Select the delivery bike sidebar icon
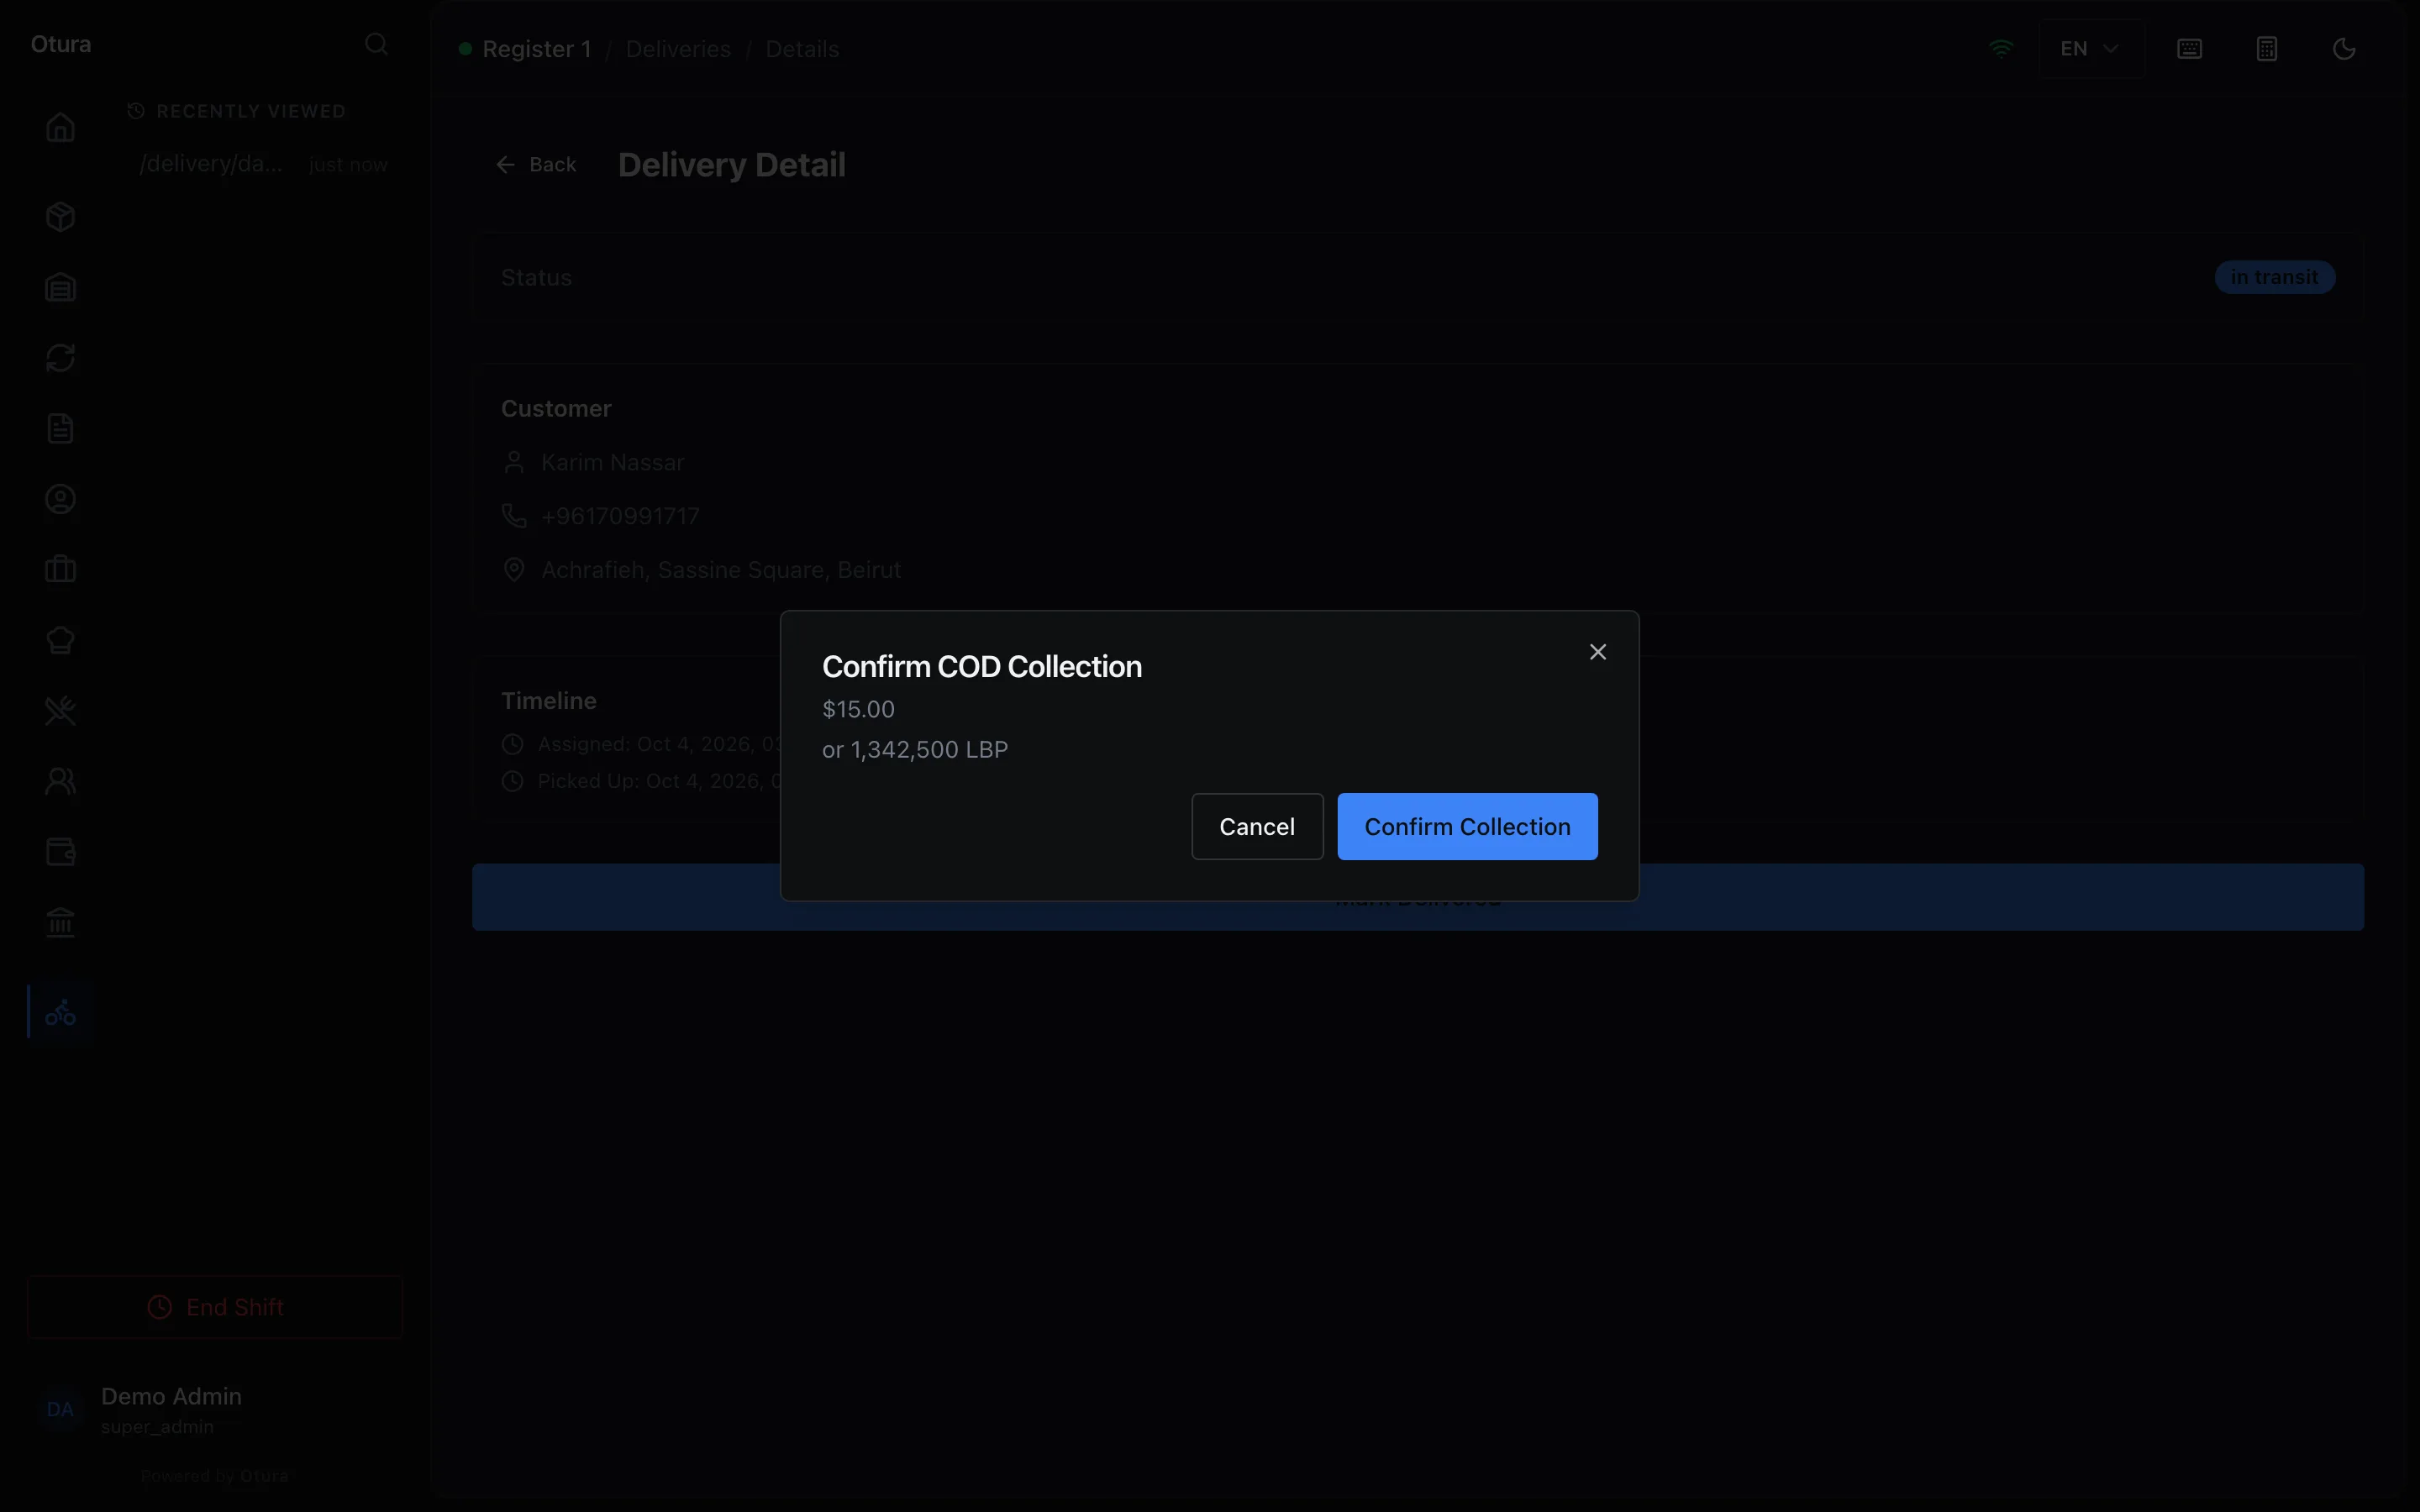The width and height of the screenshot is (2420, 1512). click(x=60, y=1012)
